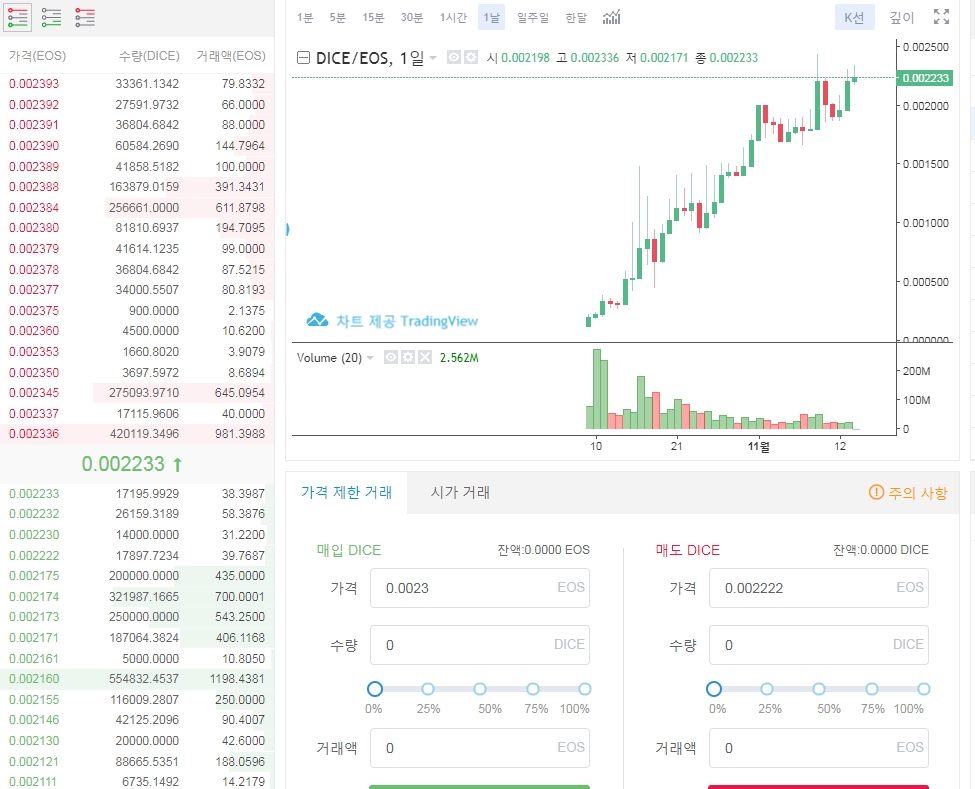This screenshot has height=789, width=975.
Task: Set buy slider to 75%
Action: 533,689
